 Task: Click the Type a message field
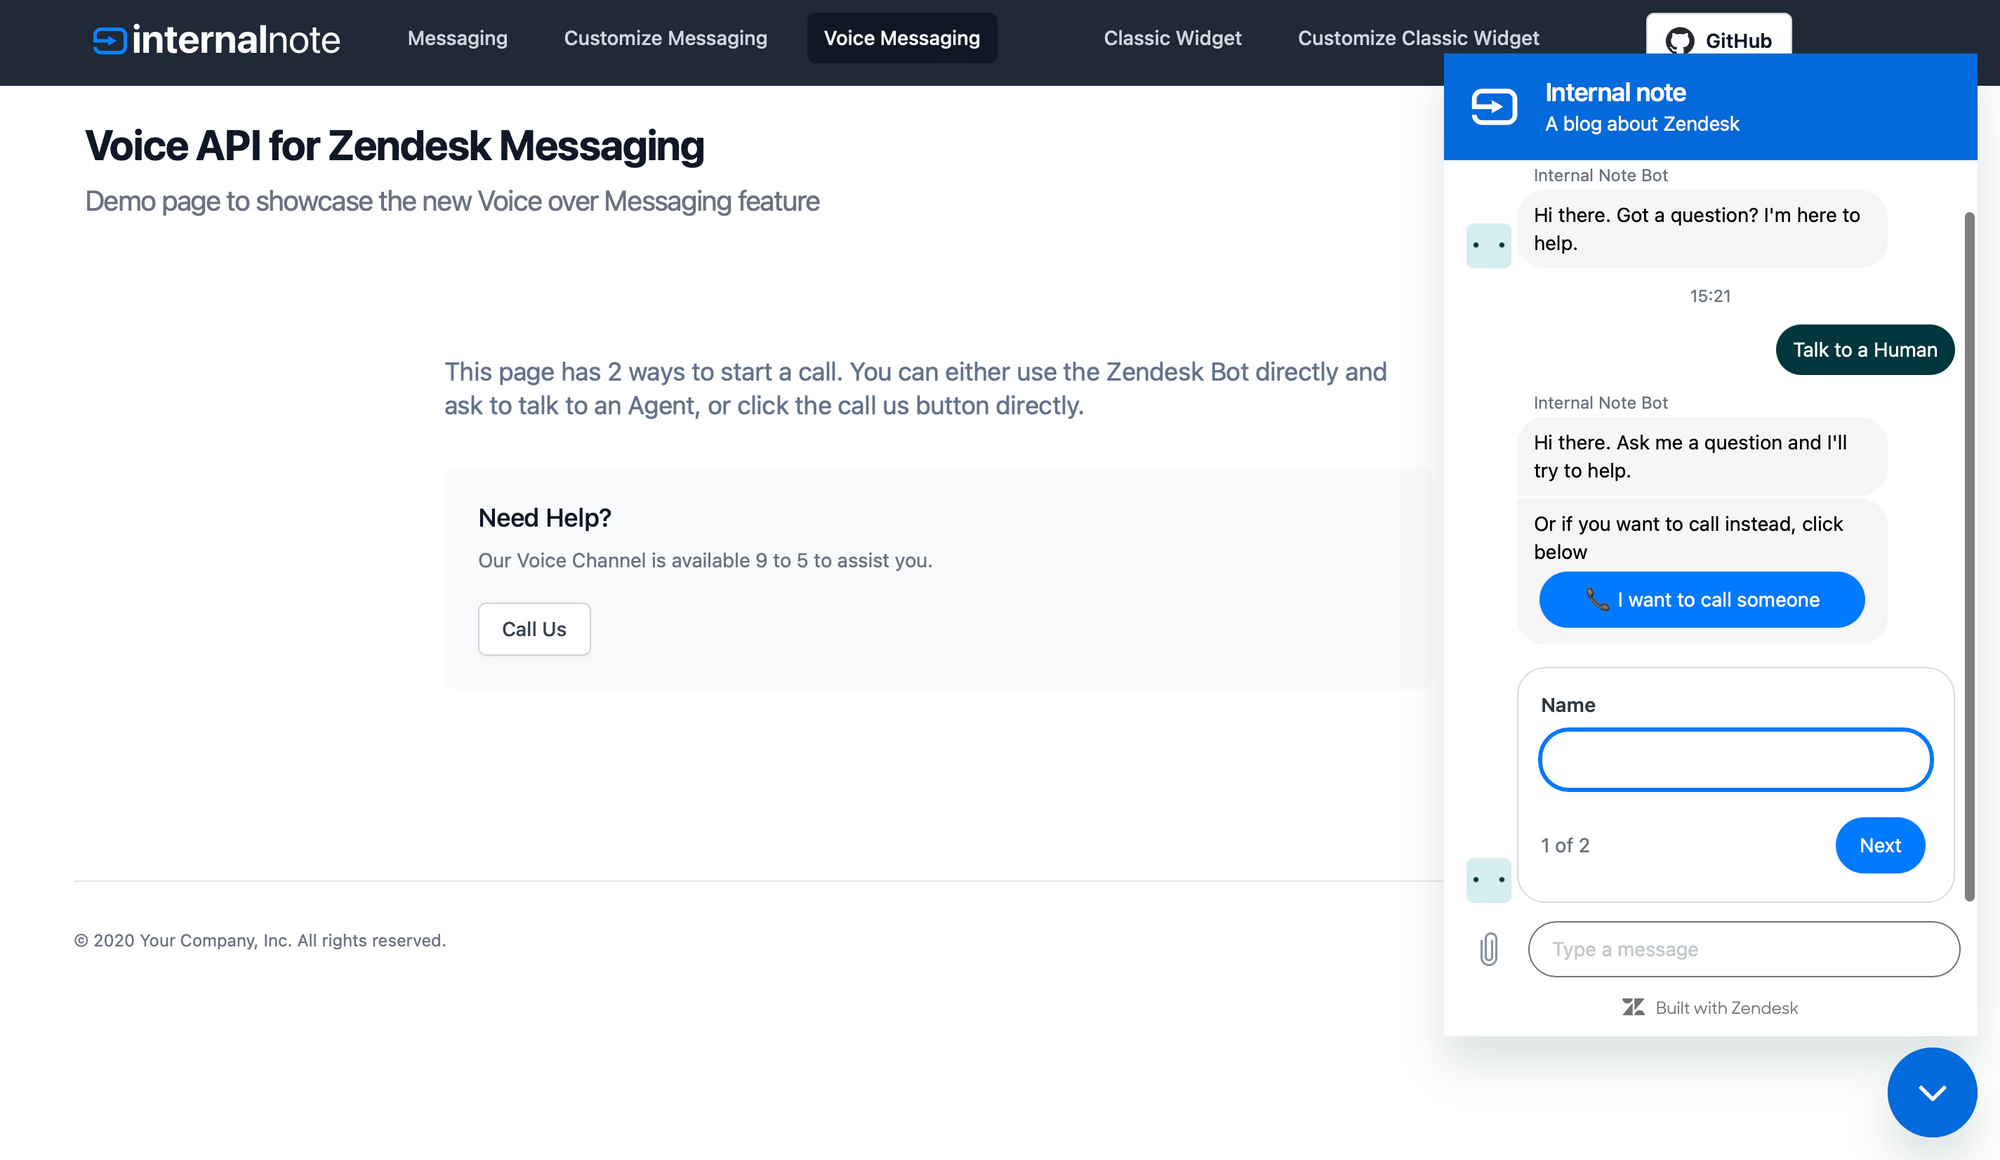[x=1743, y=949]
